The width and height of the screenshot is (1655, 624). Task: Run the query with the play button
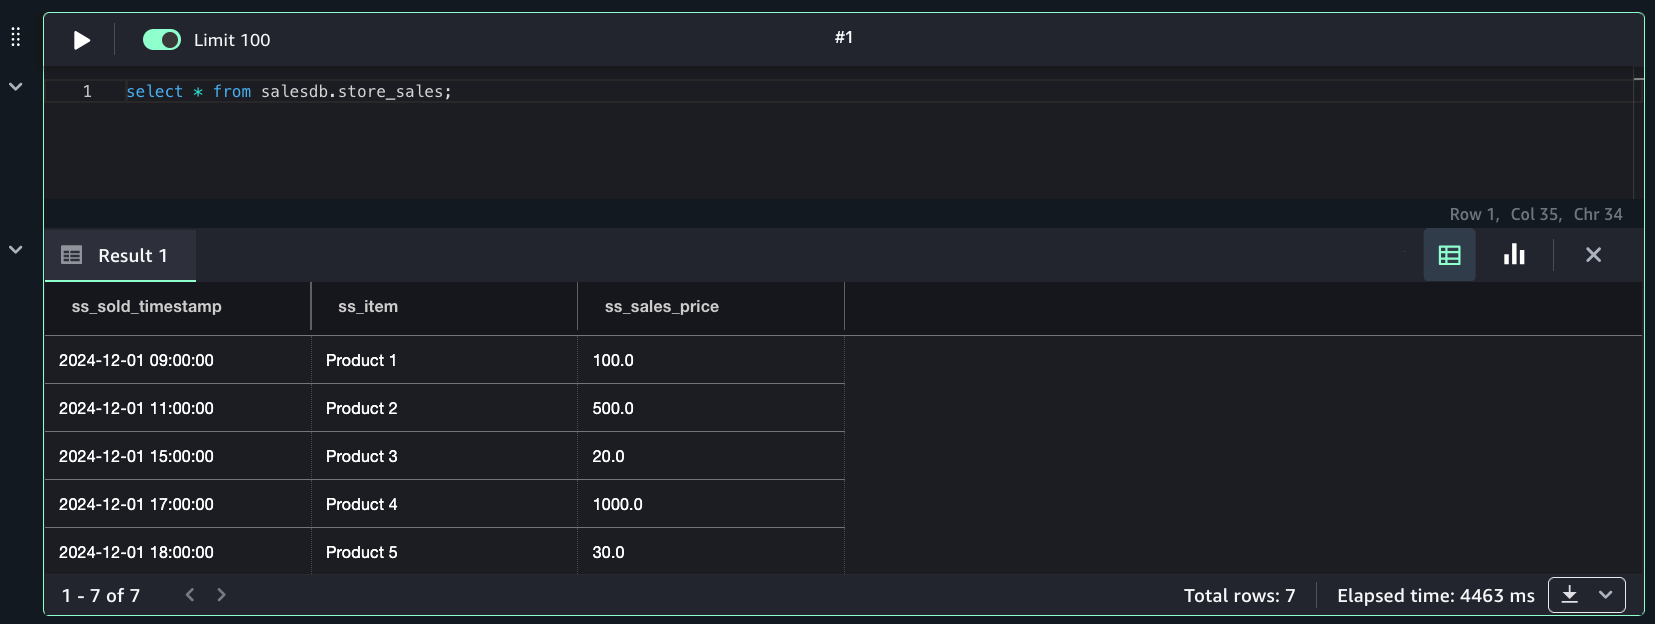82,40
